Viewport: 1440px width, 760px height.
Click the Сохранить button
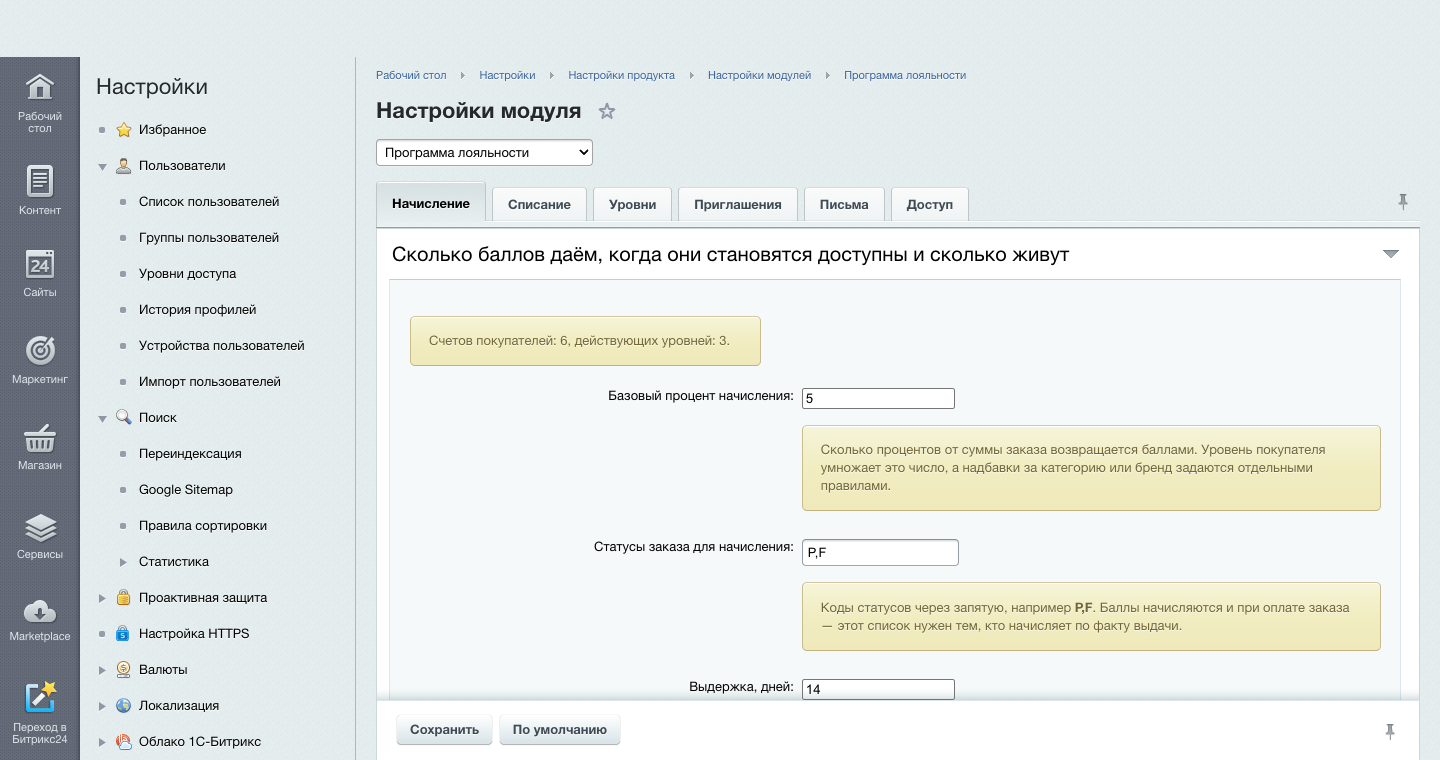[x=444, y=730]
